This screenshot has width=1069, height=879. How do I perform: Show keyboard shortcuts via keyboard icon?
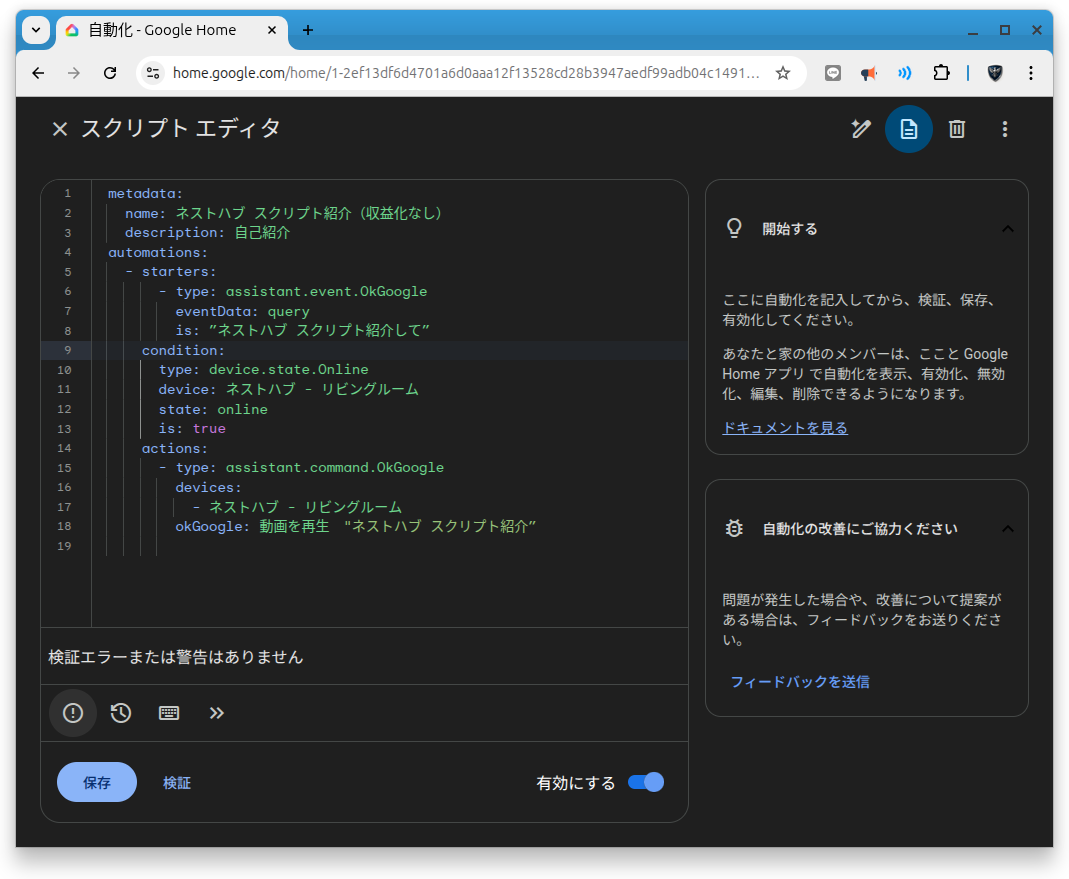(x=168, y=713)
